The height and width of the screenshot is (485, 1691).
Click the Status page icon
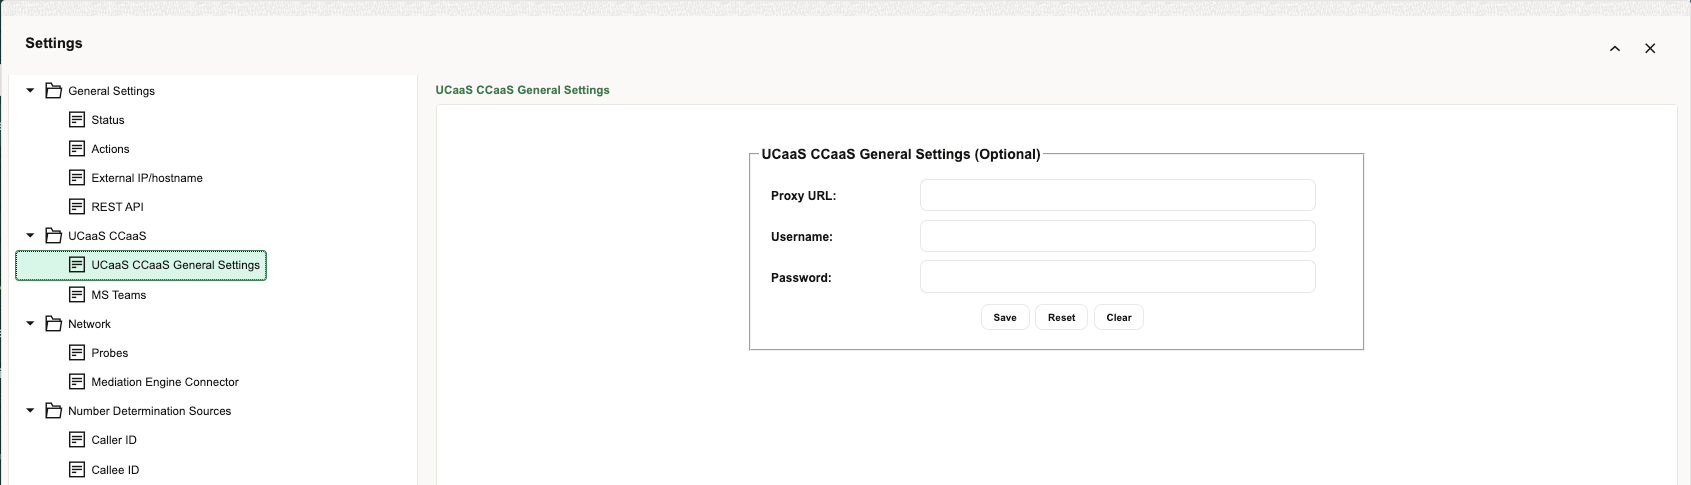(x=77, y=120)
